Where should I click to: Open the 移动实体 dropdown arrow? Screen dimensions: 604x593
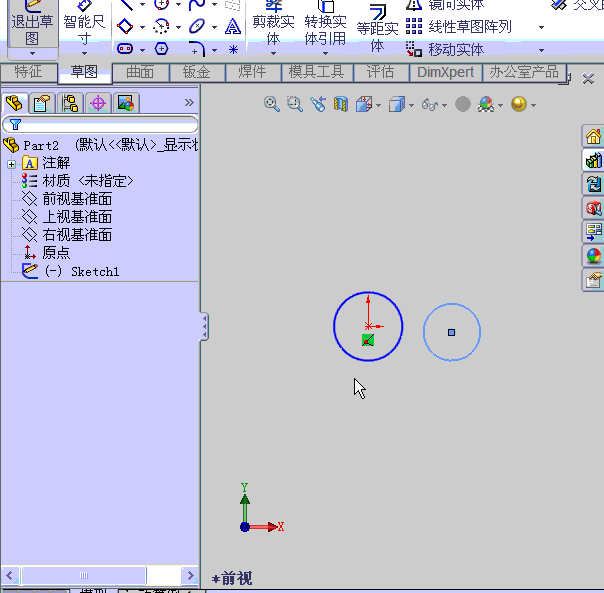(541, 50)
